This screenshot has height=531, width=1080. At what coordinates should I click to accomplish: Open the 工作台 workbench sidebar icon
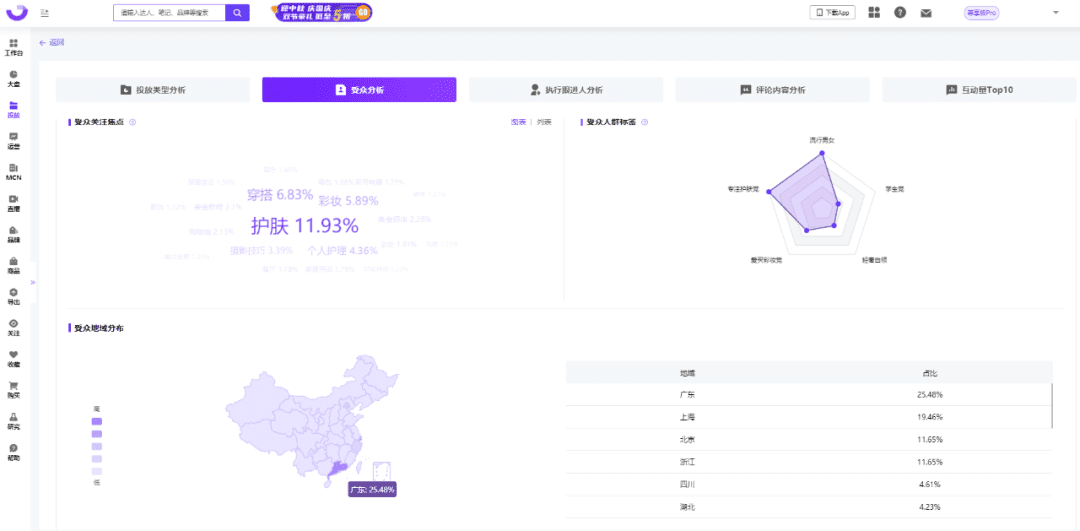pyautogui.click(x=14, y=43)
